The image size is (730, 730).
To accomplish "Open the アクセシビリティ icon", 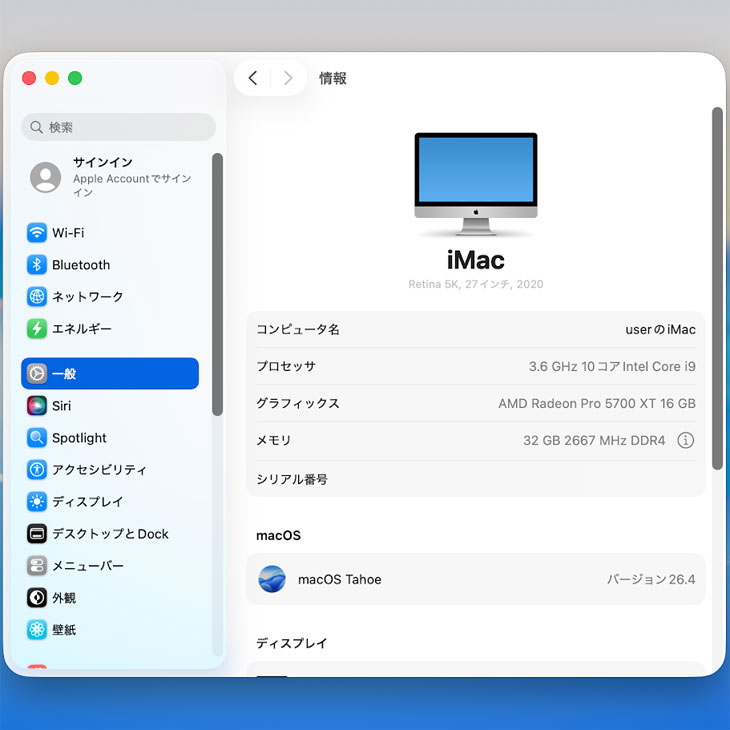I will (x=37, y=470).
